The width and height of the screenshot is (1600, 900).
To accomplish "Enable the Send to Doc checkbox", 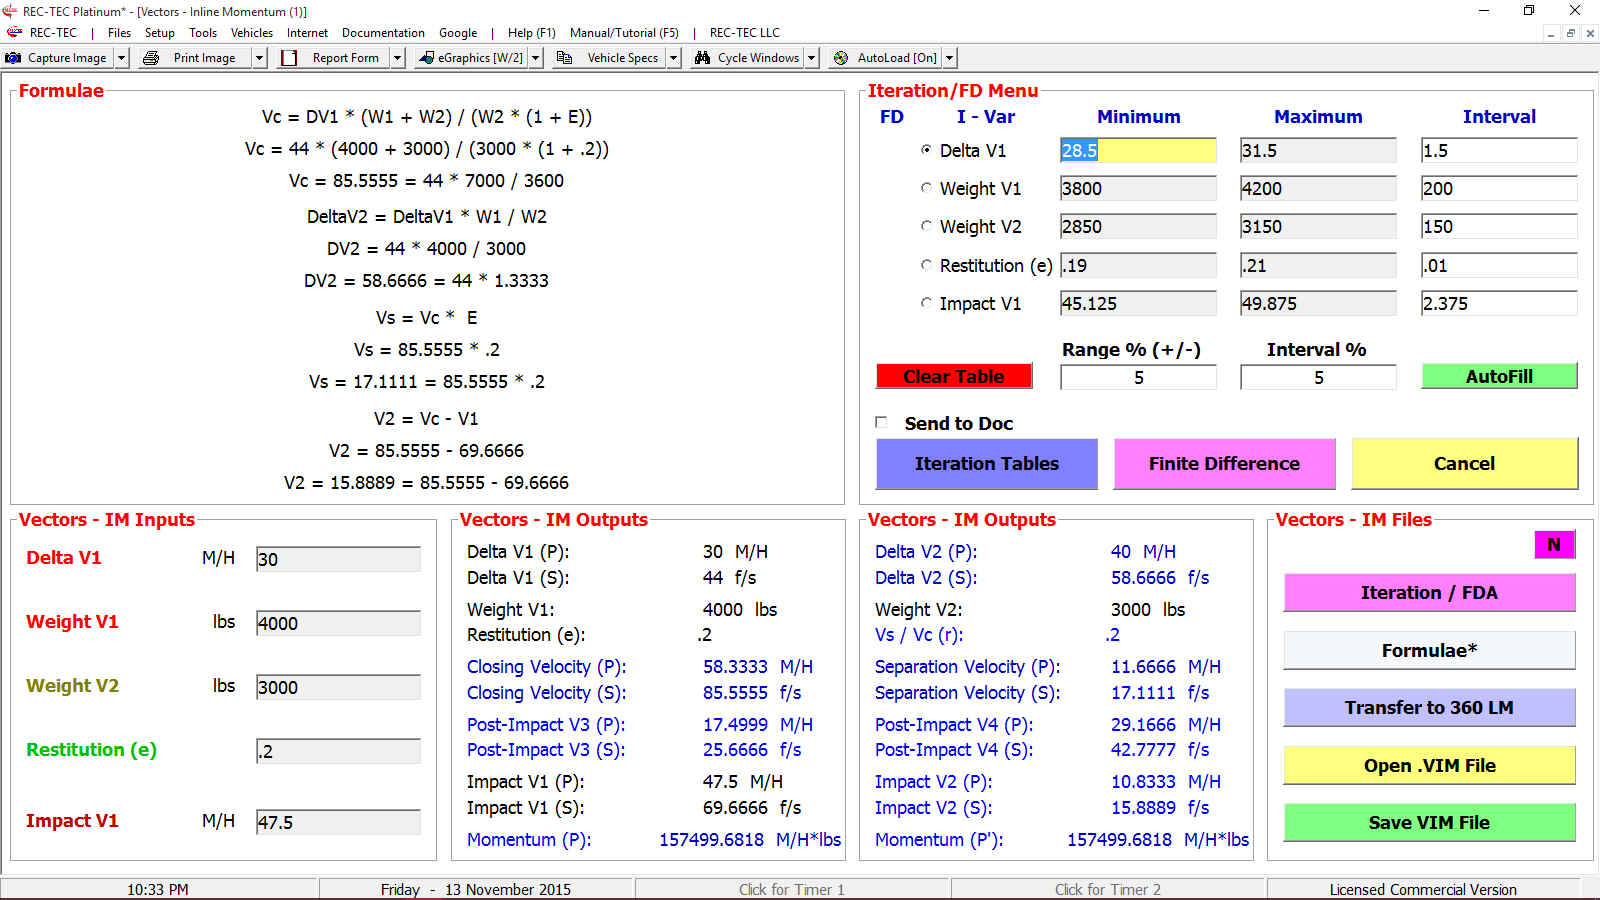I will pyautogui.click(x=881, y=423).
